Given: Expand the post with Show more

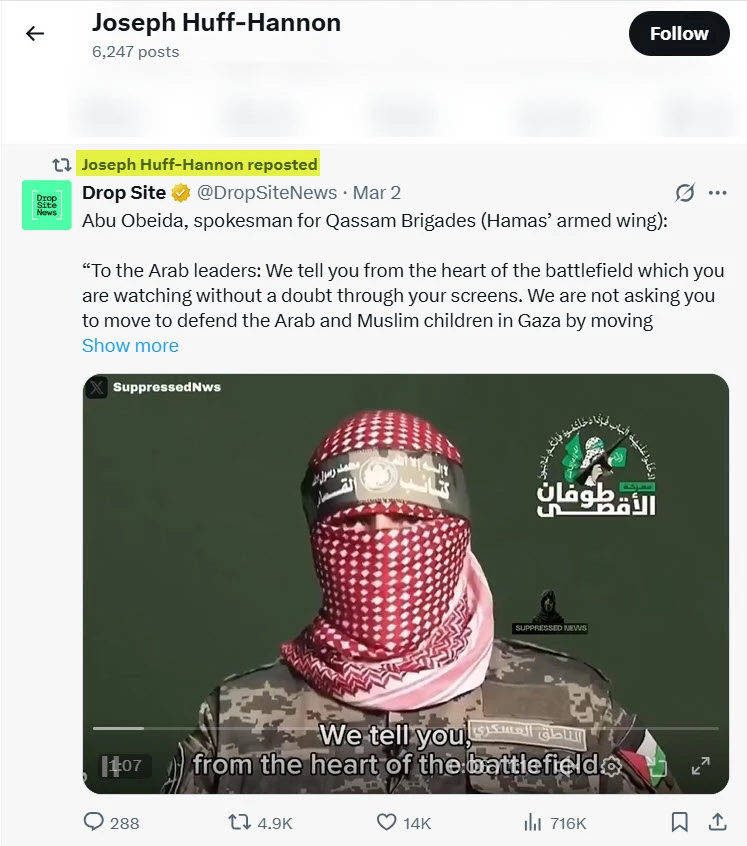Looking at the screenshot, I should coord(130,345).
